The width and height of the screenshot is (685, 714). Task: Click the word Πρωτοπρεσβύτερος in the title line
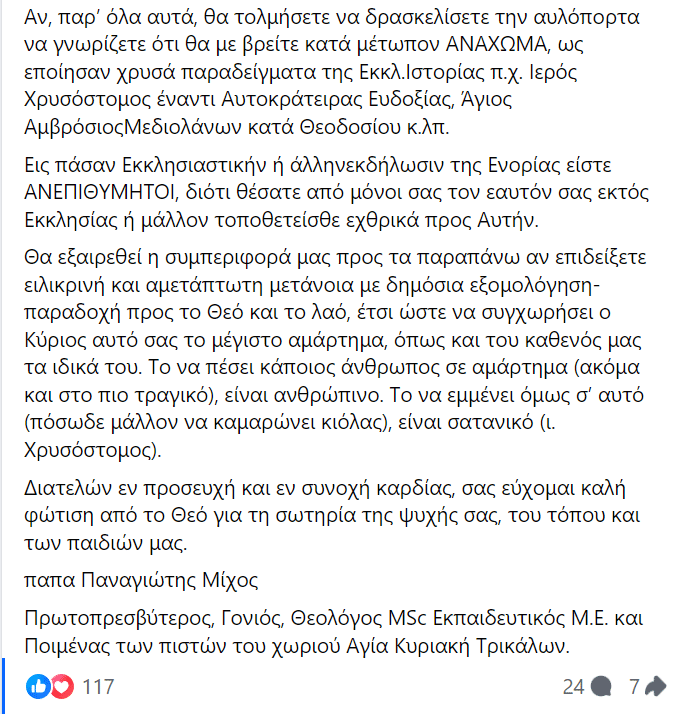coord(119,618)
